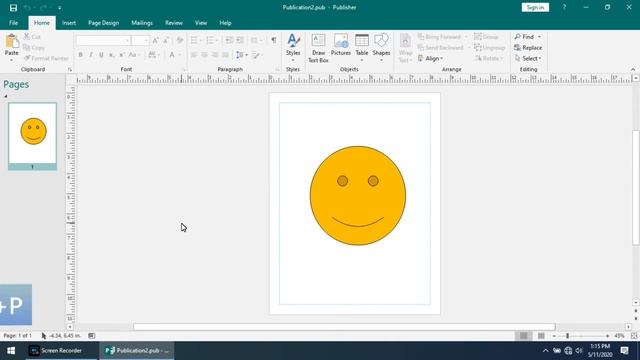The image size is (640, 360).
Task: Open the notification center icon
Action: pyautogui.click(x=624, y=350)
